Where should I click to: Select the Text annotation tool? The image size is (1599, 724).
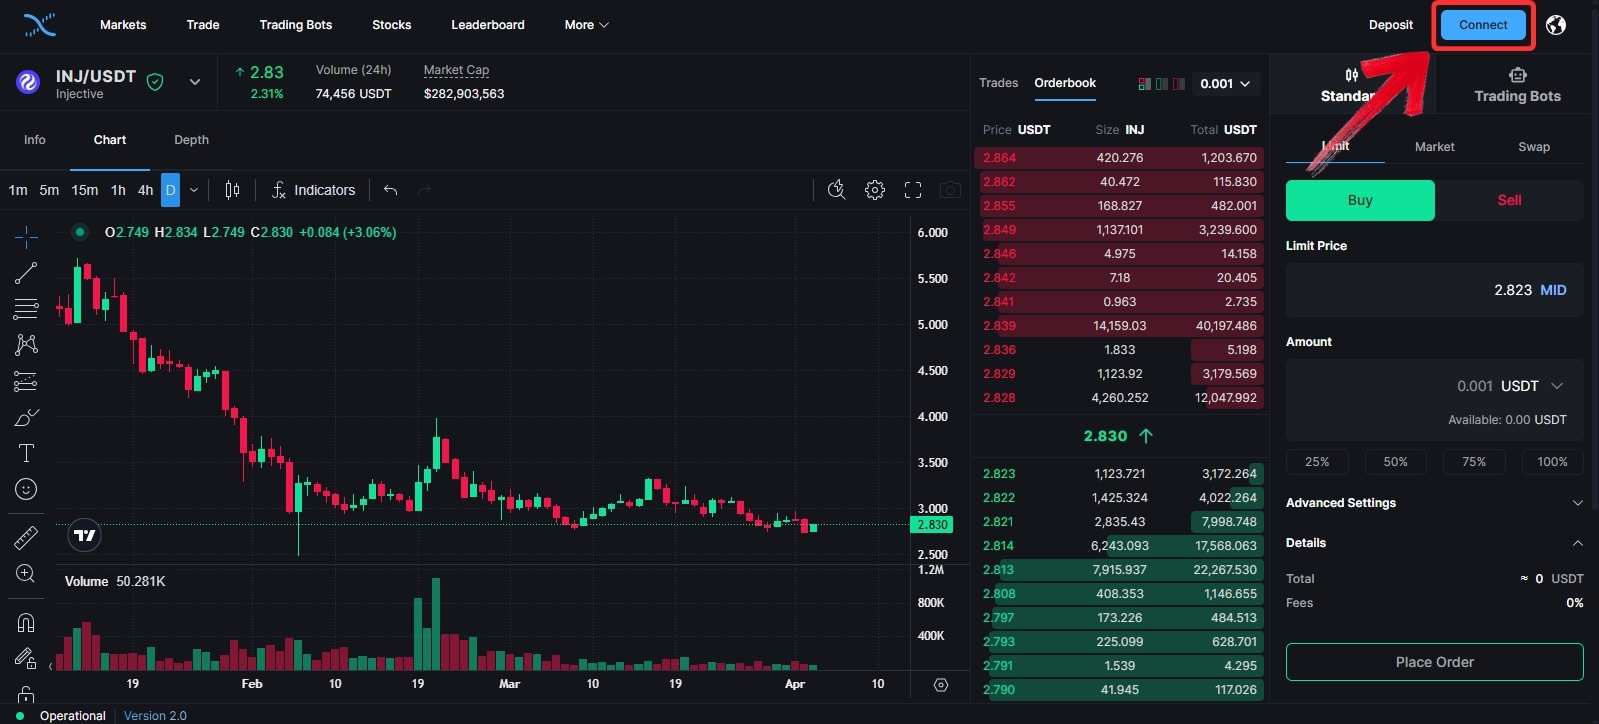pyautogui.click(x=26, y=453)
